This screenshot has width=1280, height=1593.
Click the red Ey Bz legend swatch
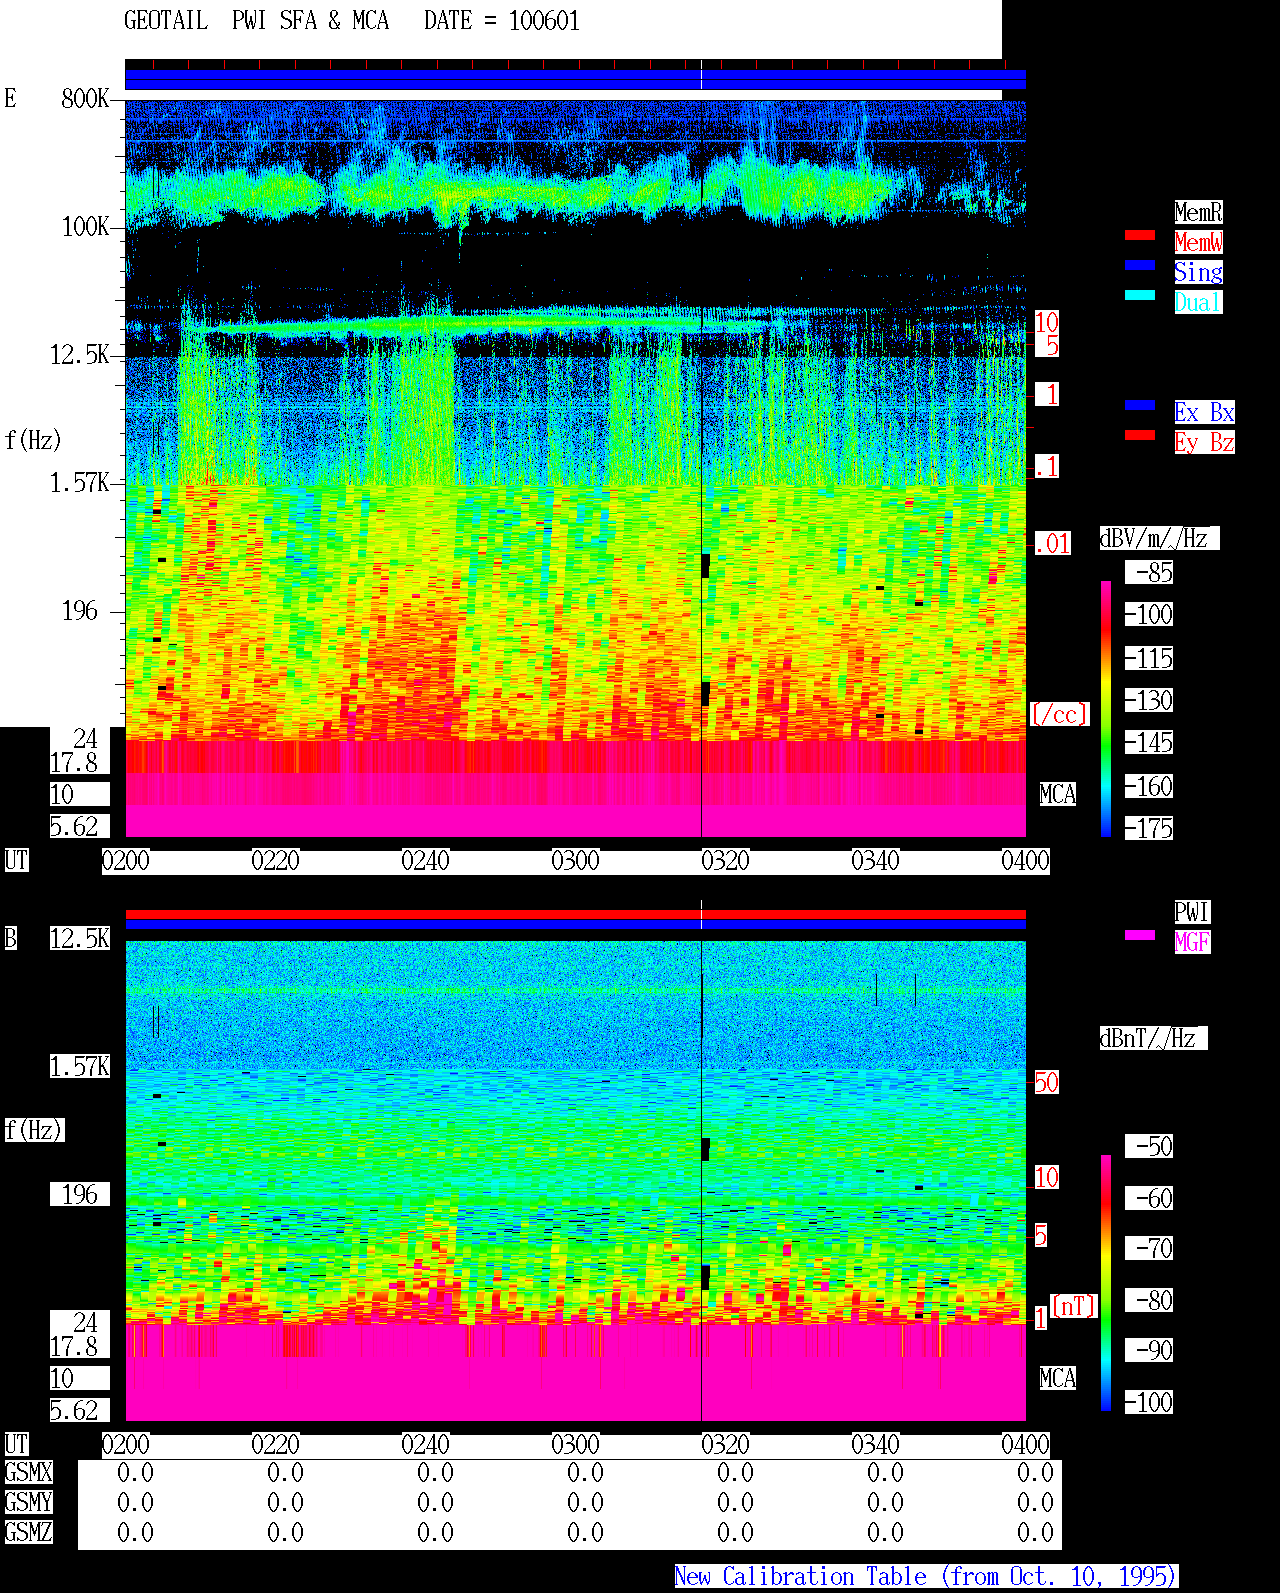1140,435
